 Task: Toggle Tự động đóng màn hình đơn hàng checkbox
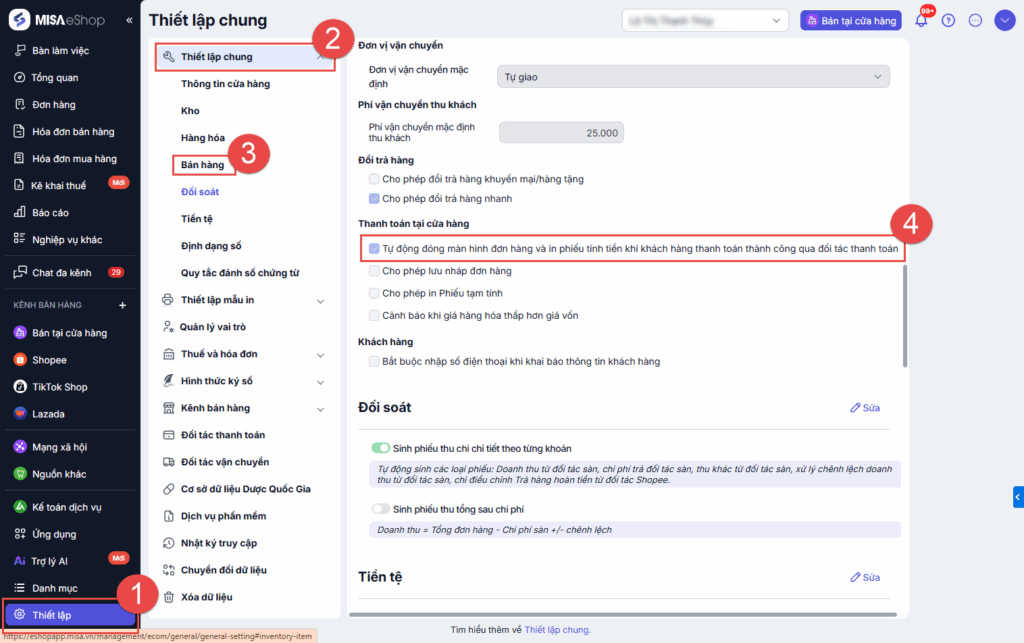pyautogui.click(x=374, y=249)
